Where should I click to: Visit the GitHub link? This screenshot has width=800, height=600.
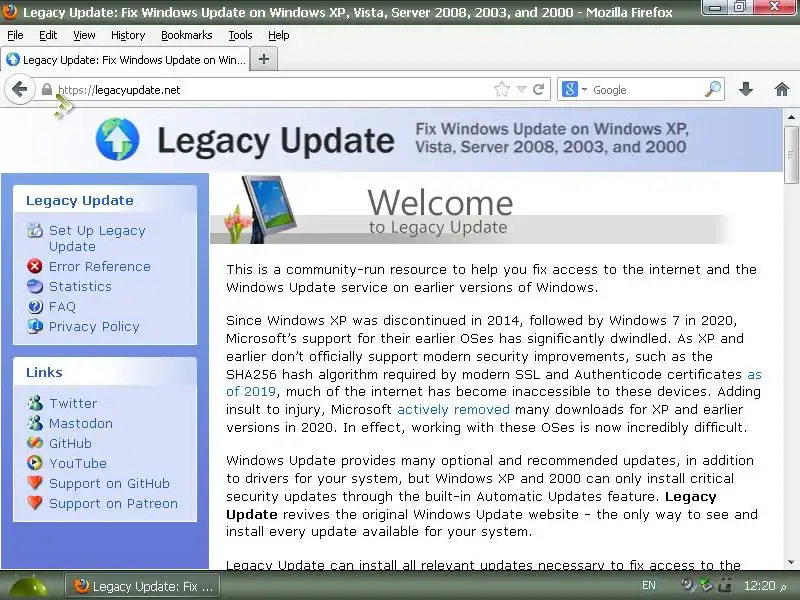pyautogui.click(x=70, y=443)
